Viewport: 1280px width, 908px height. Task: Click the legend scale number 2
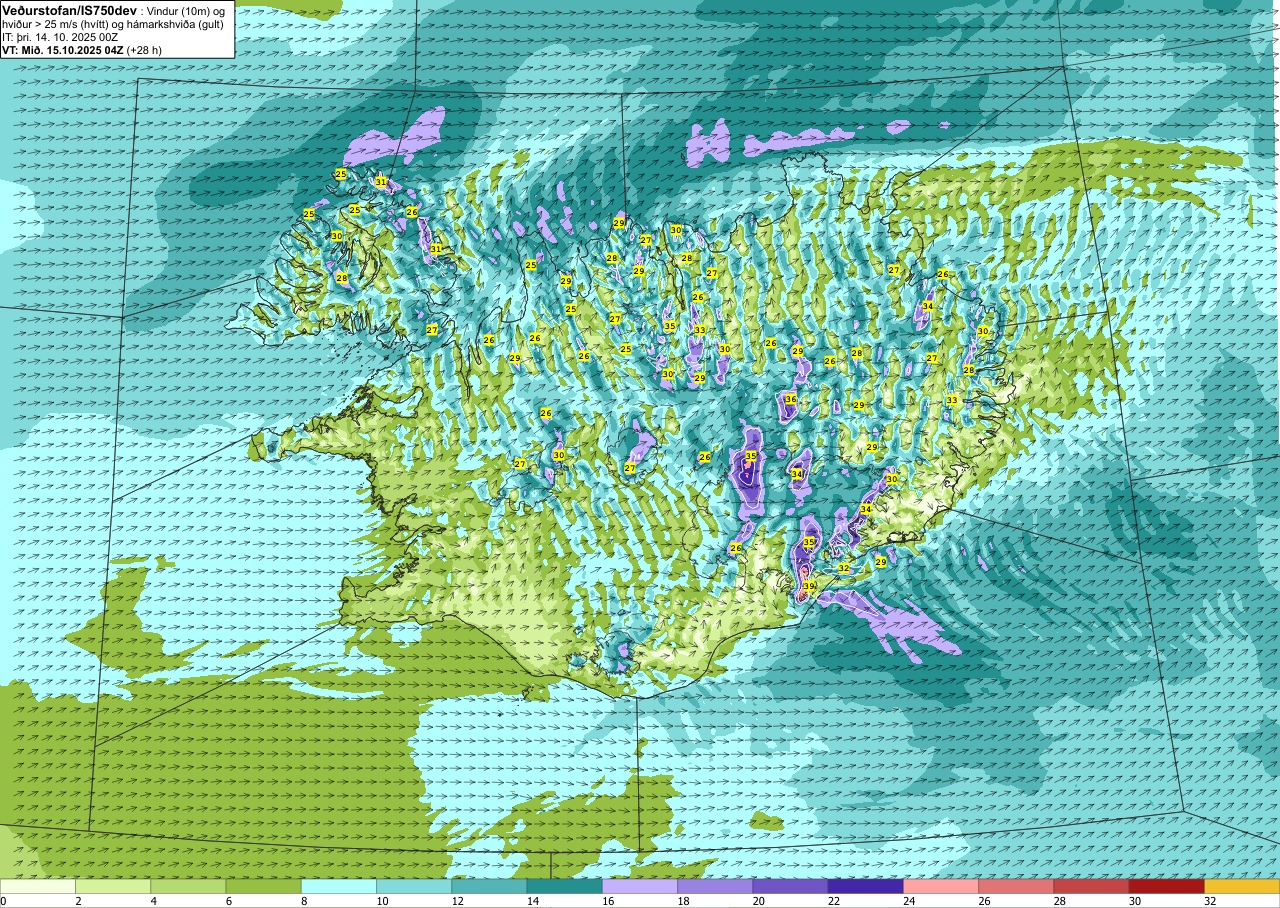pyautogui.click(x=78, y=901)
